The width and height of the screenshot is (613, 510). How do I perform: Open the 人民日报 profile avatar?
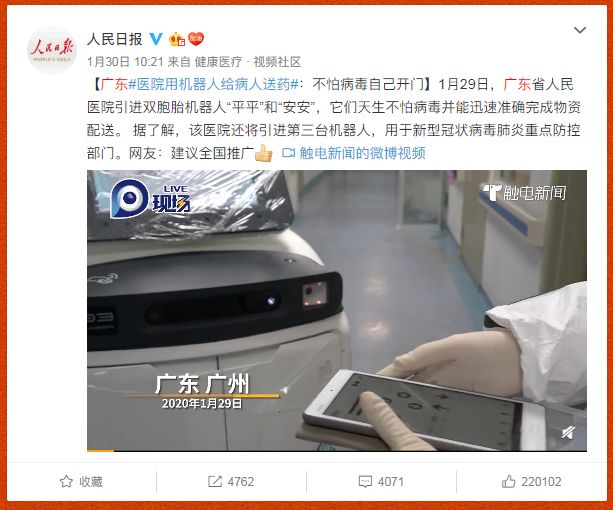tap(52, 50)
